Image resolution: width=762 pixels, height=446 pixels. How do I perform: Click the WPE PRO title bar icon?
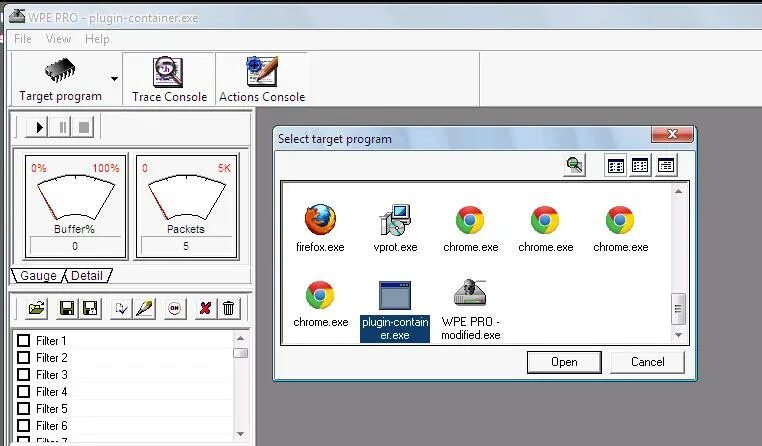click(17, 17)
